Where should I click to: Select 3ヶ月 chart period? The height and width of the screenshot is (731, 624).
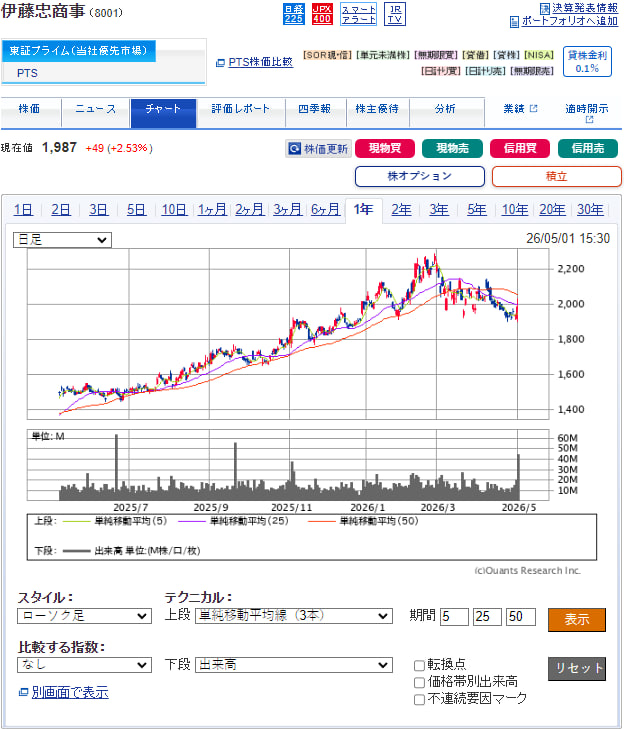[287, 210]
